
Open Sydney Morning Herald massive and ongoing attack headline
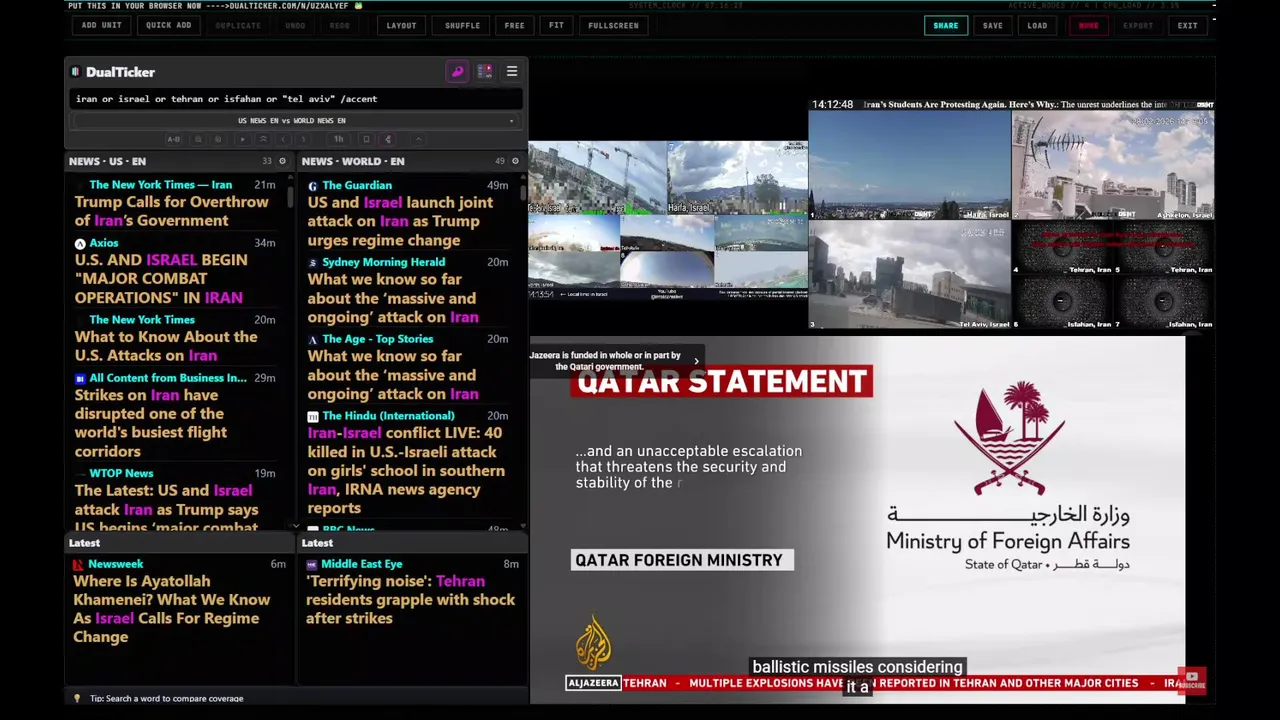(393, 298)
